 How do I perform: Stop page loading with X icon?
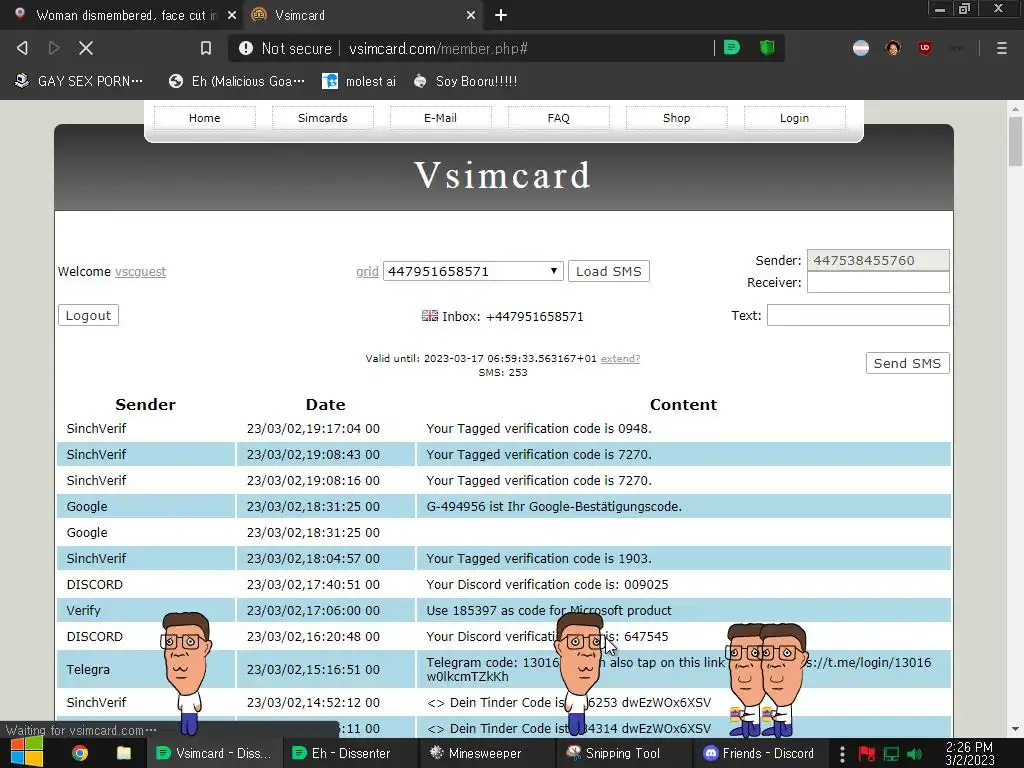pyautogui.click(x=86, y=48)
